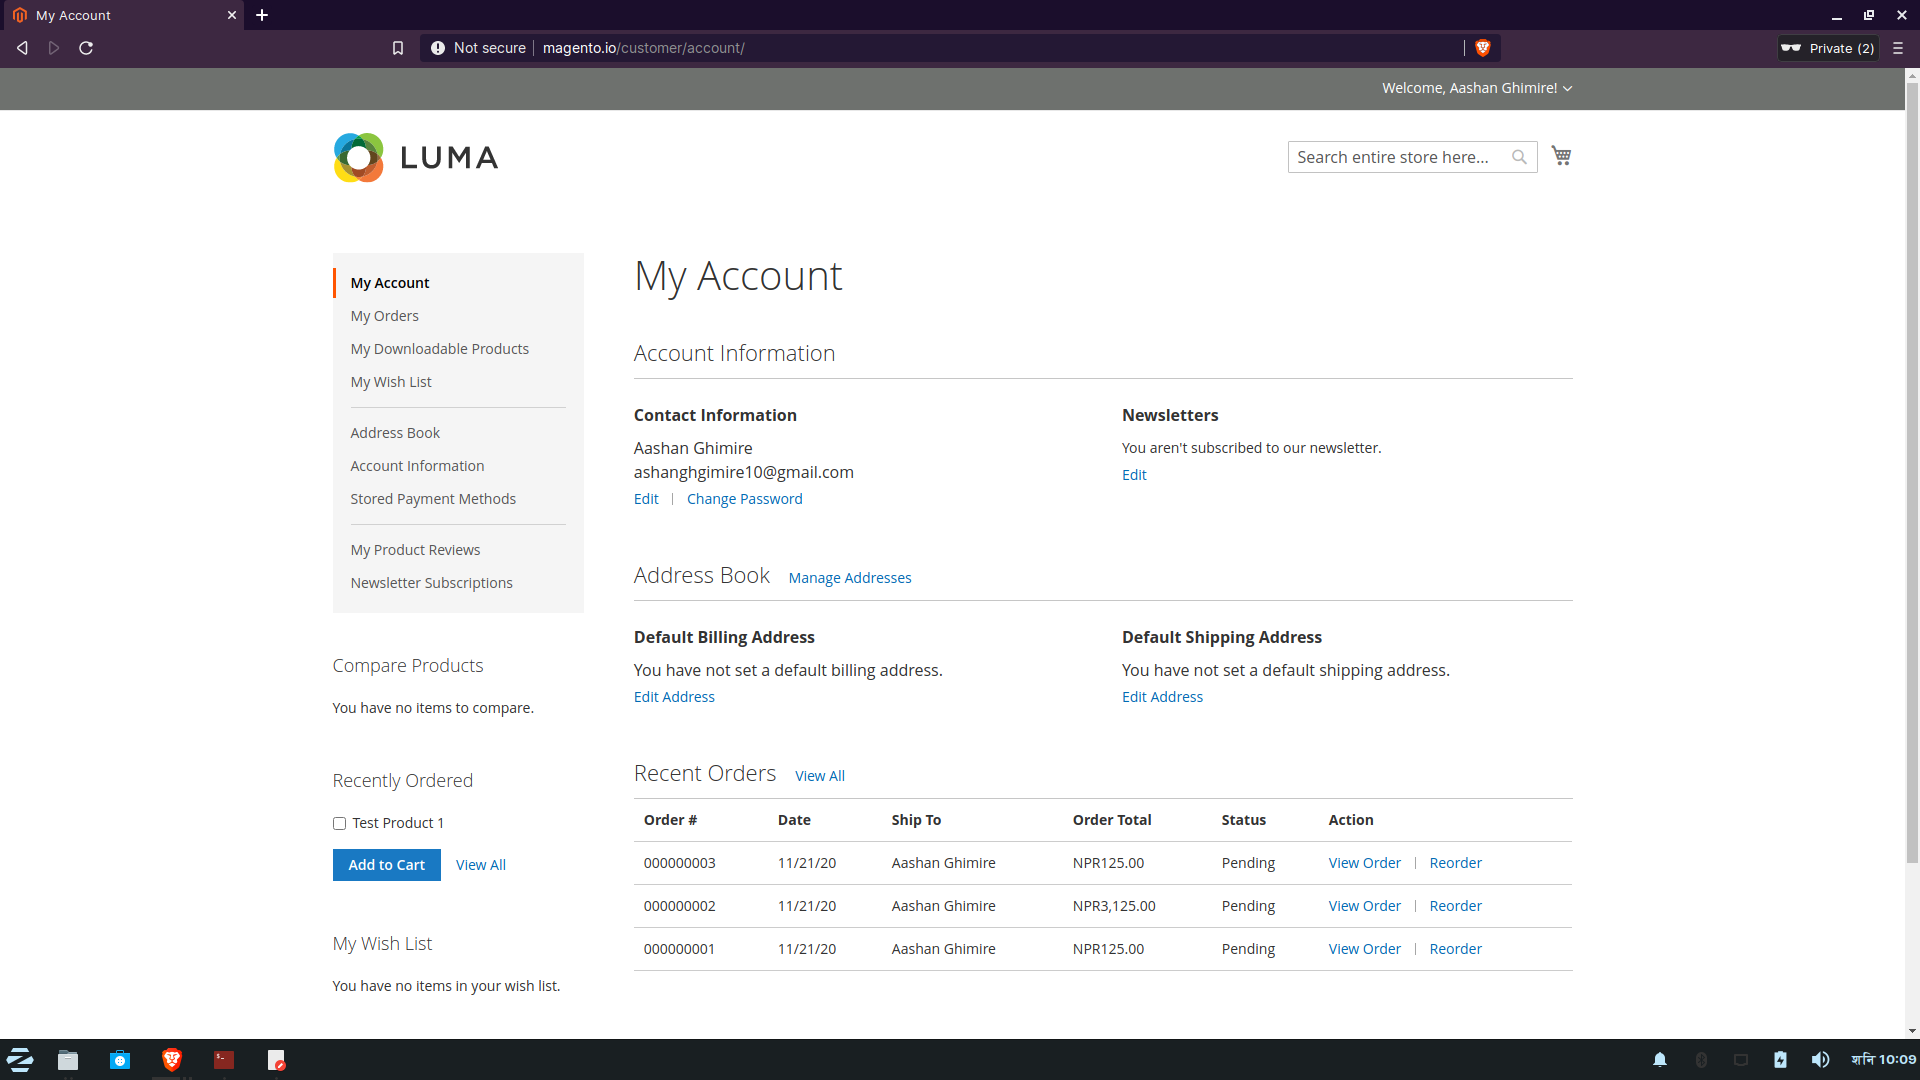Open volume control in system tray
Screen dimensions: 1920x1080
point(1820,1060)
